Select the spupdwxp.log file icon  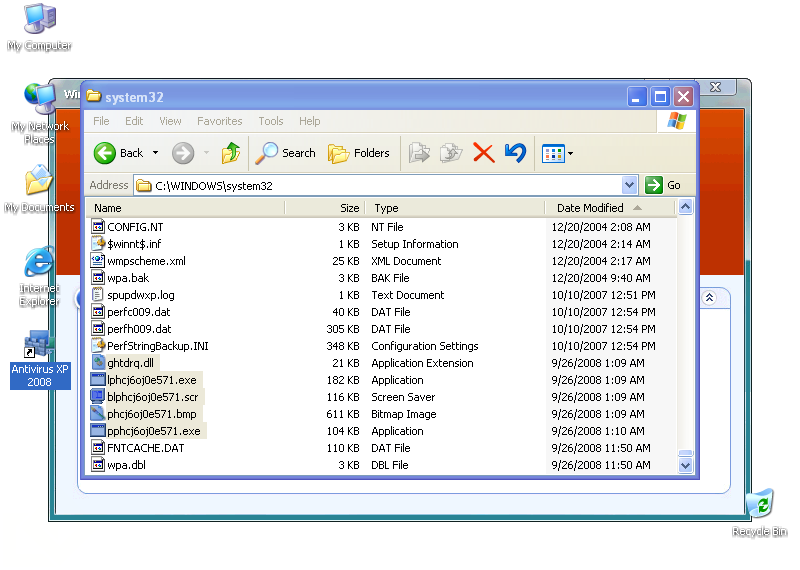[98, 294]
